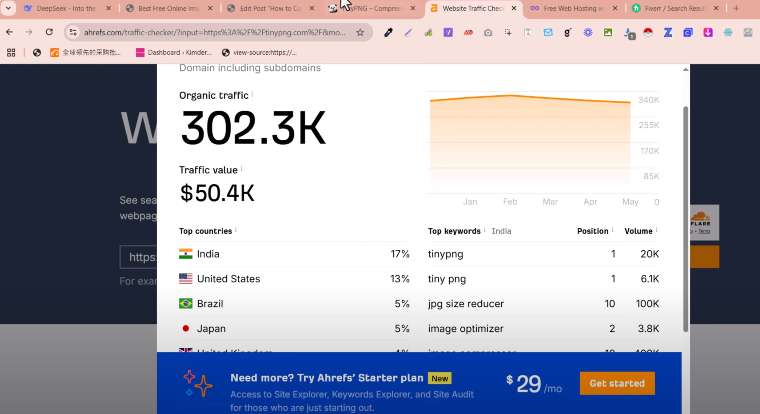Close the Free Web Hosting tab

tap(615, 8)
